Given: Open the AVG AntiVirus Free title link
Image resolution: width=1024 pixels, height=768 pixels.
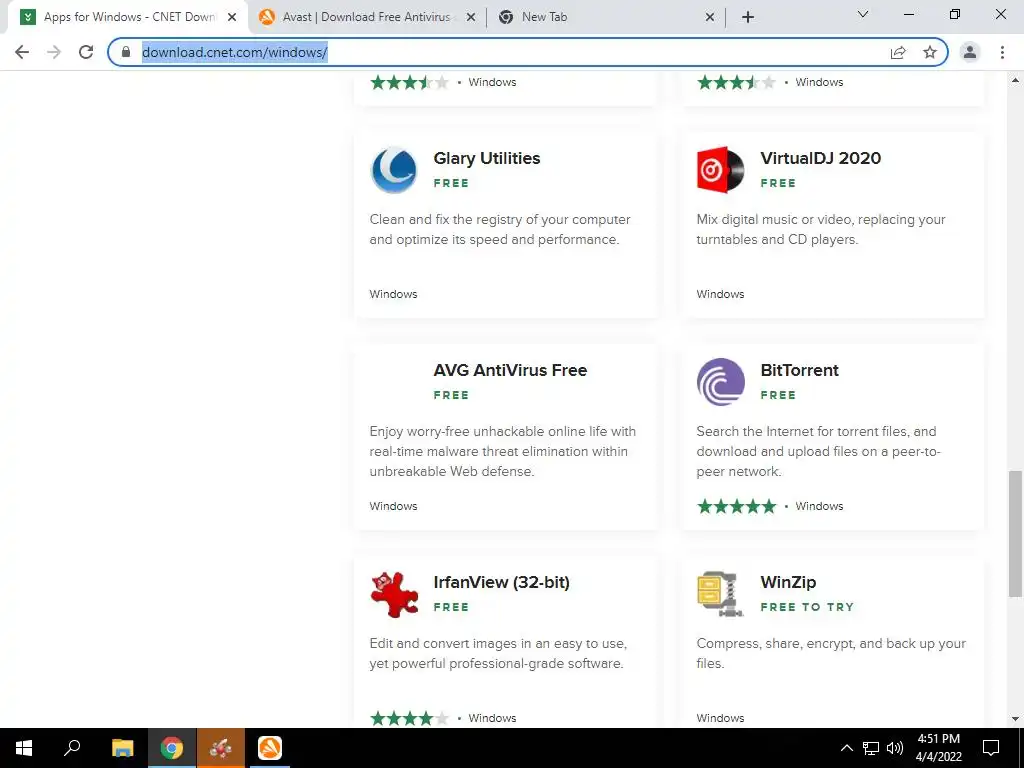Looking at the screenshot, I should click(510, 370).
